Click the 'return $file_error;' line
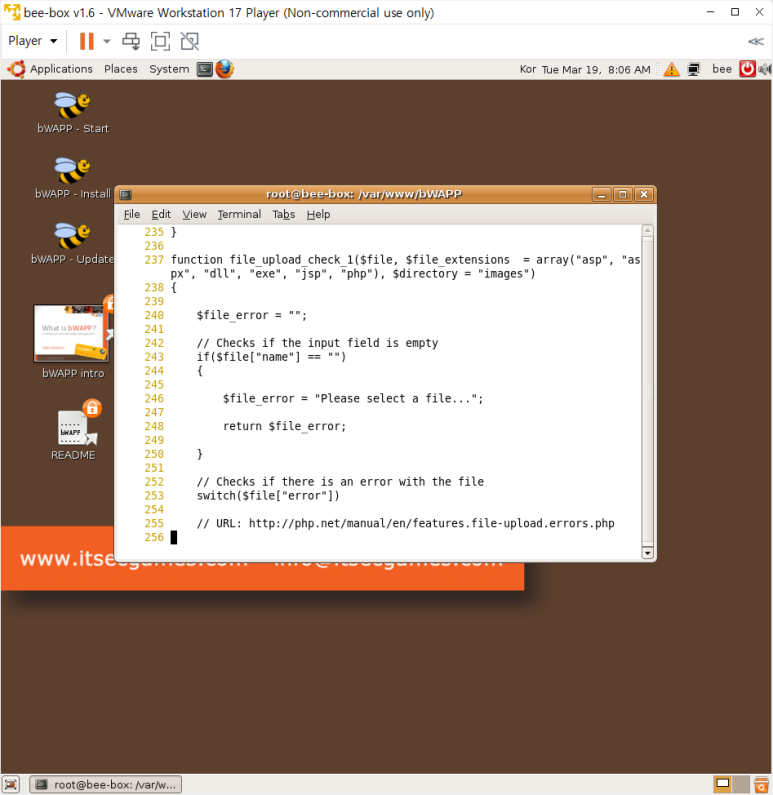Screen dimensions: 773x795 pyautogui.click(x=284, y=426)
